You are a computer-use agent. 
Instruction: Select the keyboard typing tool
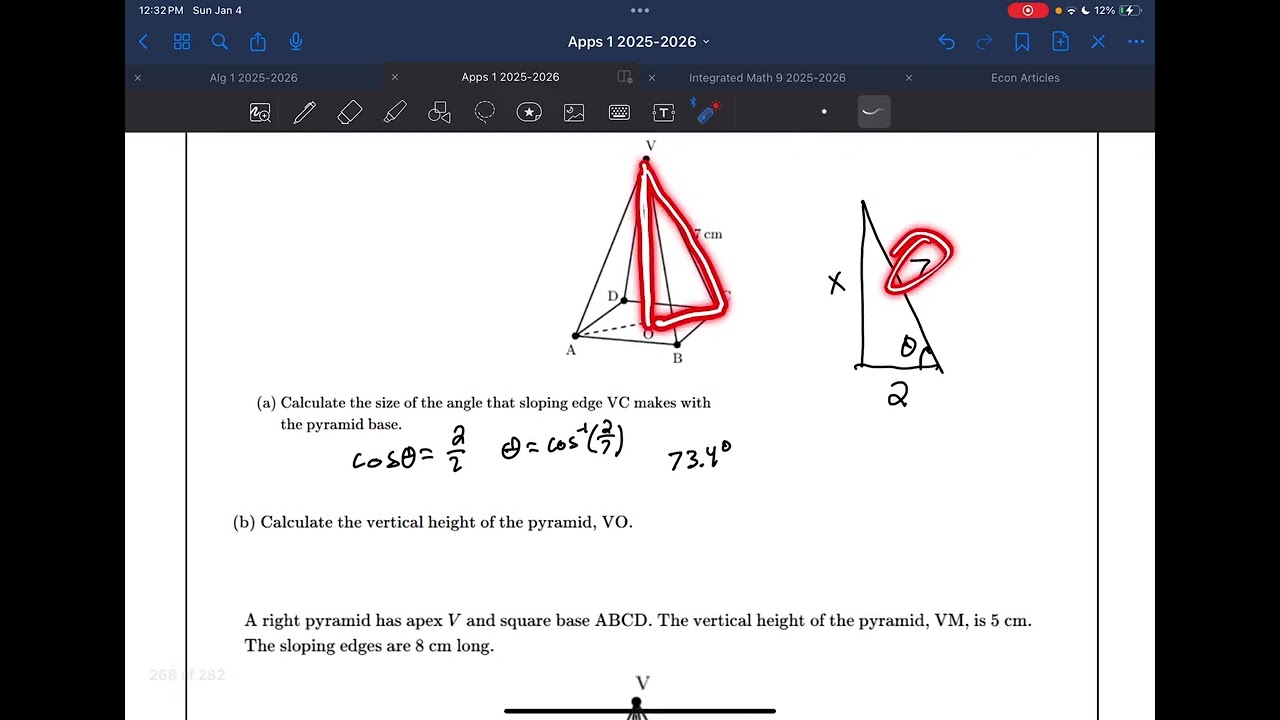(619, 113)
